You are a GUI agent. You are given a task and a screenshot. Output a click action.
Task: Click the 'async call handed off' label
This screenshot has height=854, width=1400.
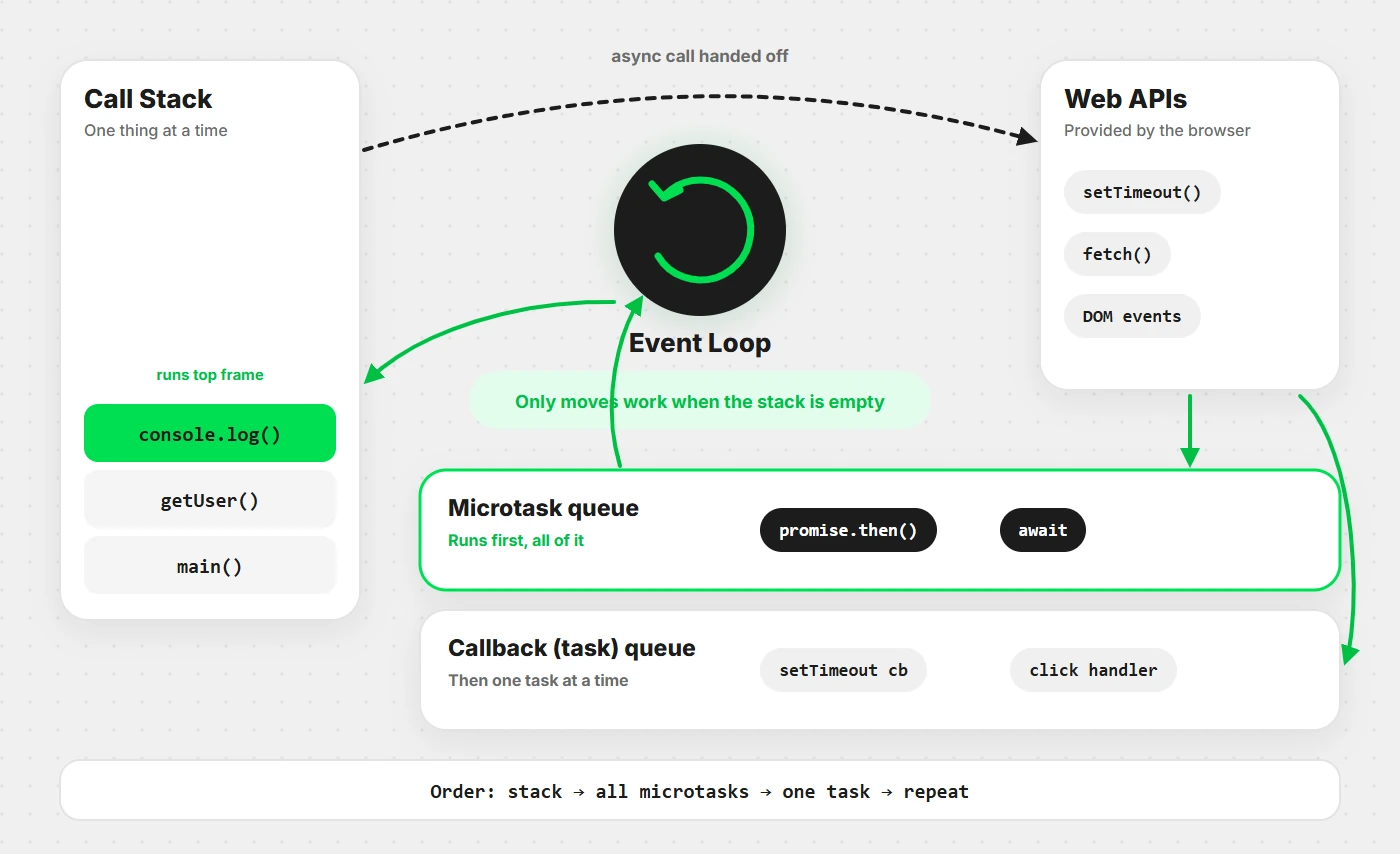click(x=700, y=56)
